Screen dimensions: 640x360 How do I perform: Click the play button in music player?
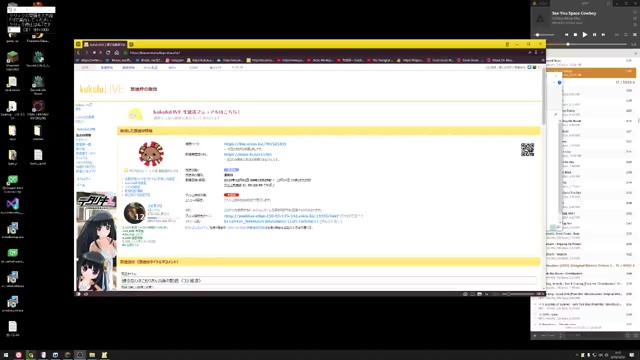[584, 35]
